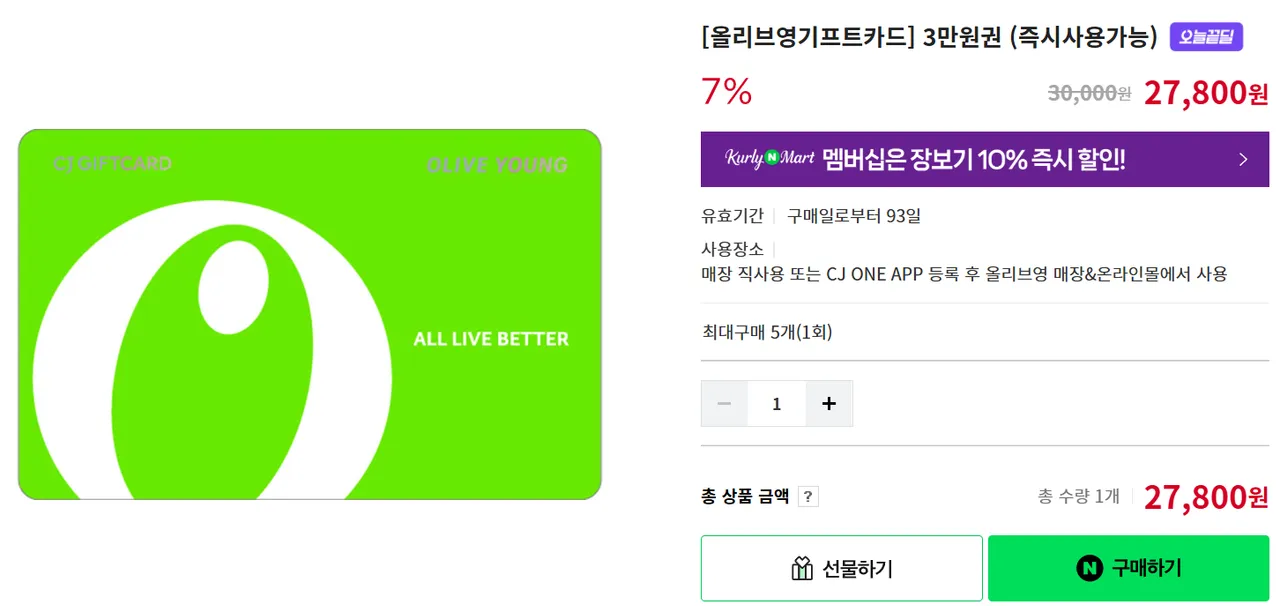Increase quantity with the plus button
The width and height of the screenshot is (1280, 606).
coord(829,404)
